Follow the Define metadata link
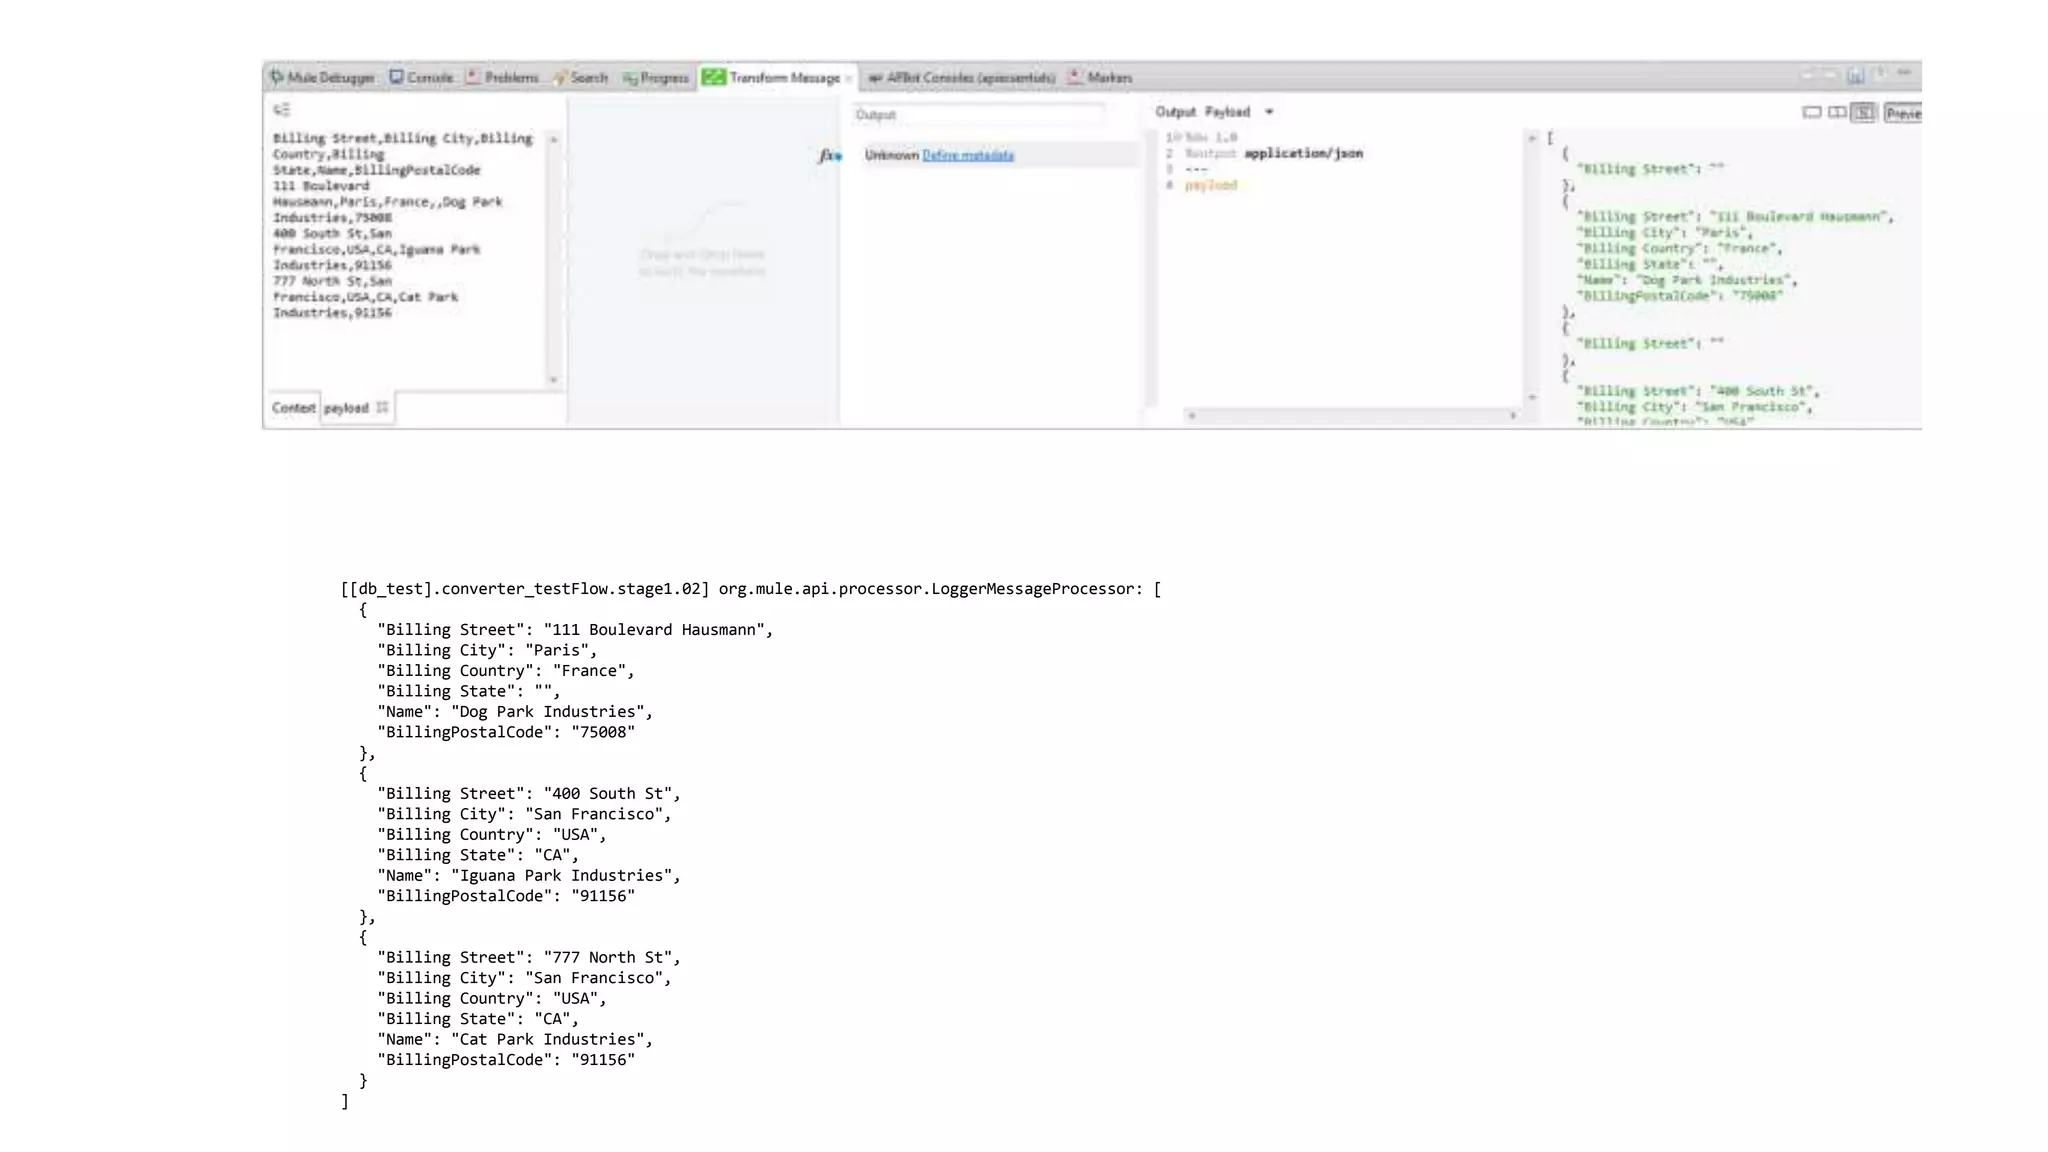Viewport: 2048px width, 1152px height. [x=968, y=155]
